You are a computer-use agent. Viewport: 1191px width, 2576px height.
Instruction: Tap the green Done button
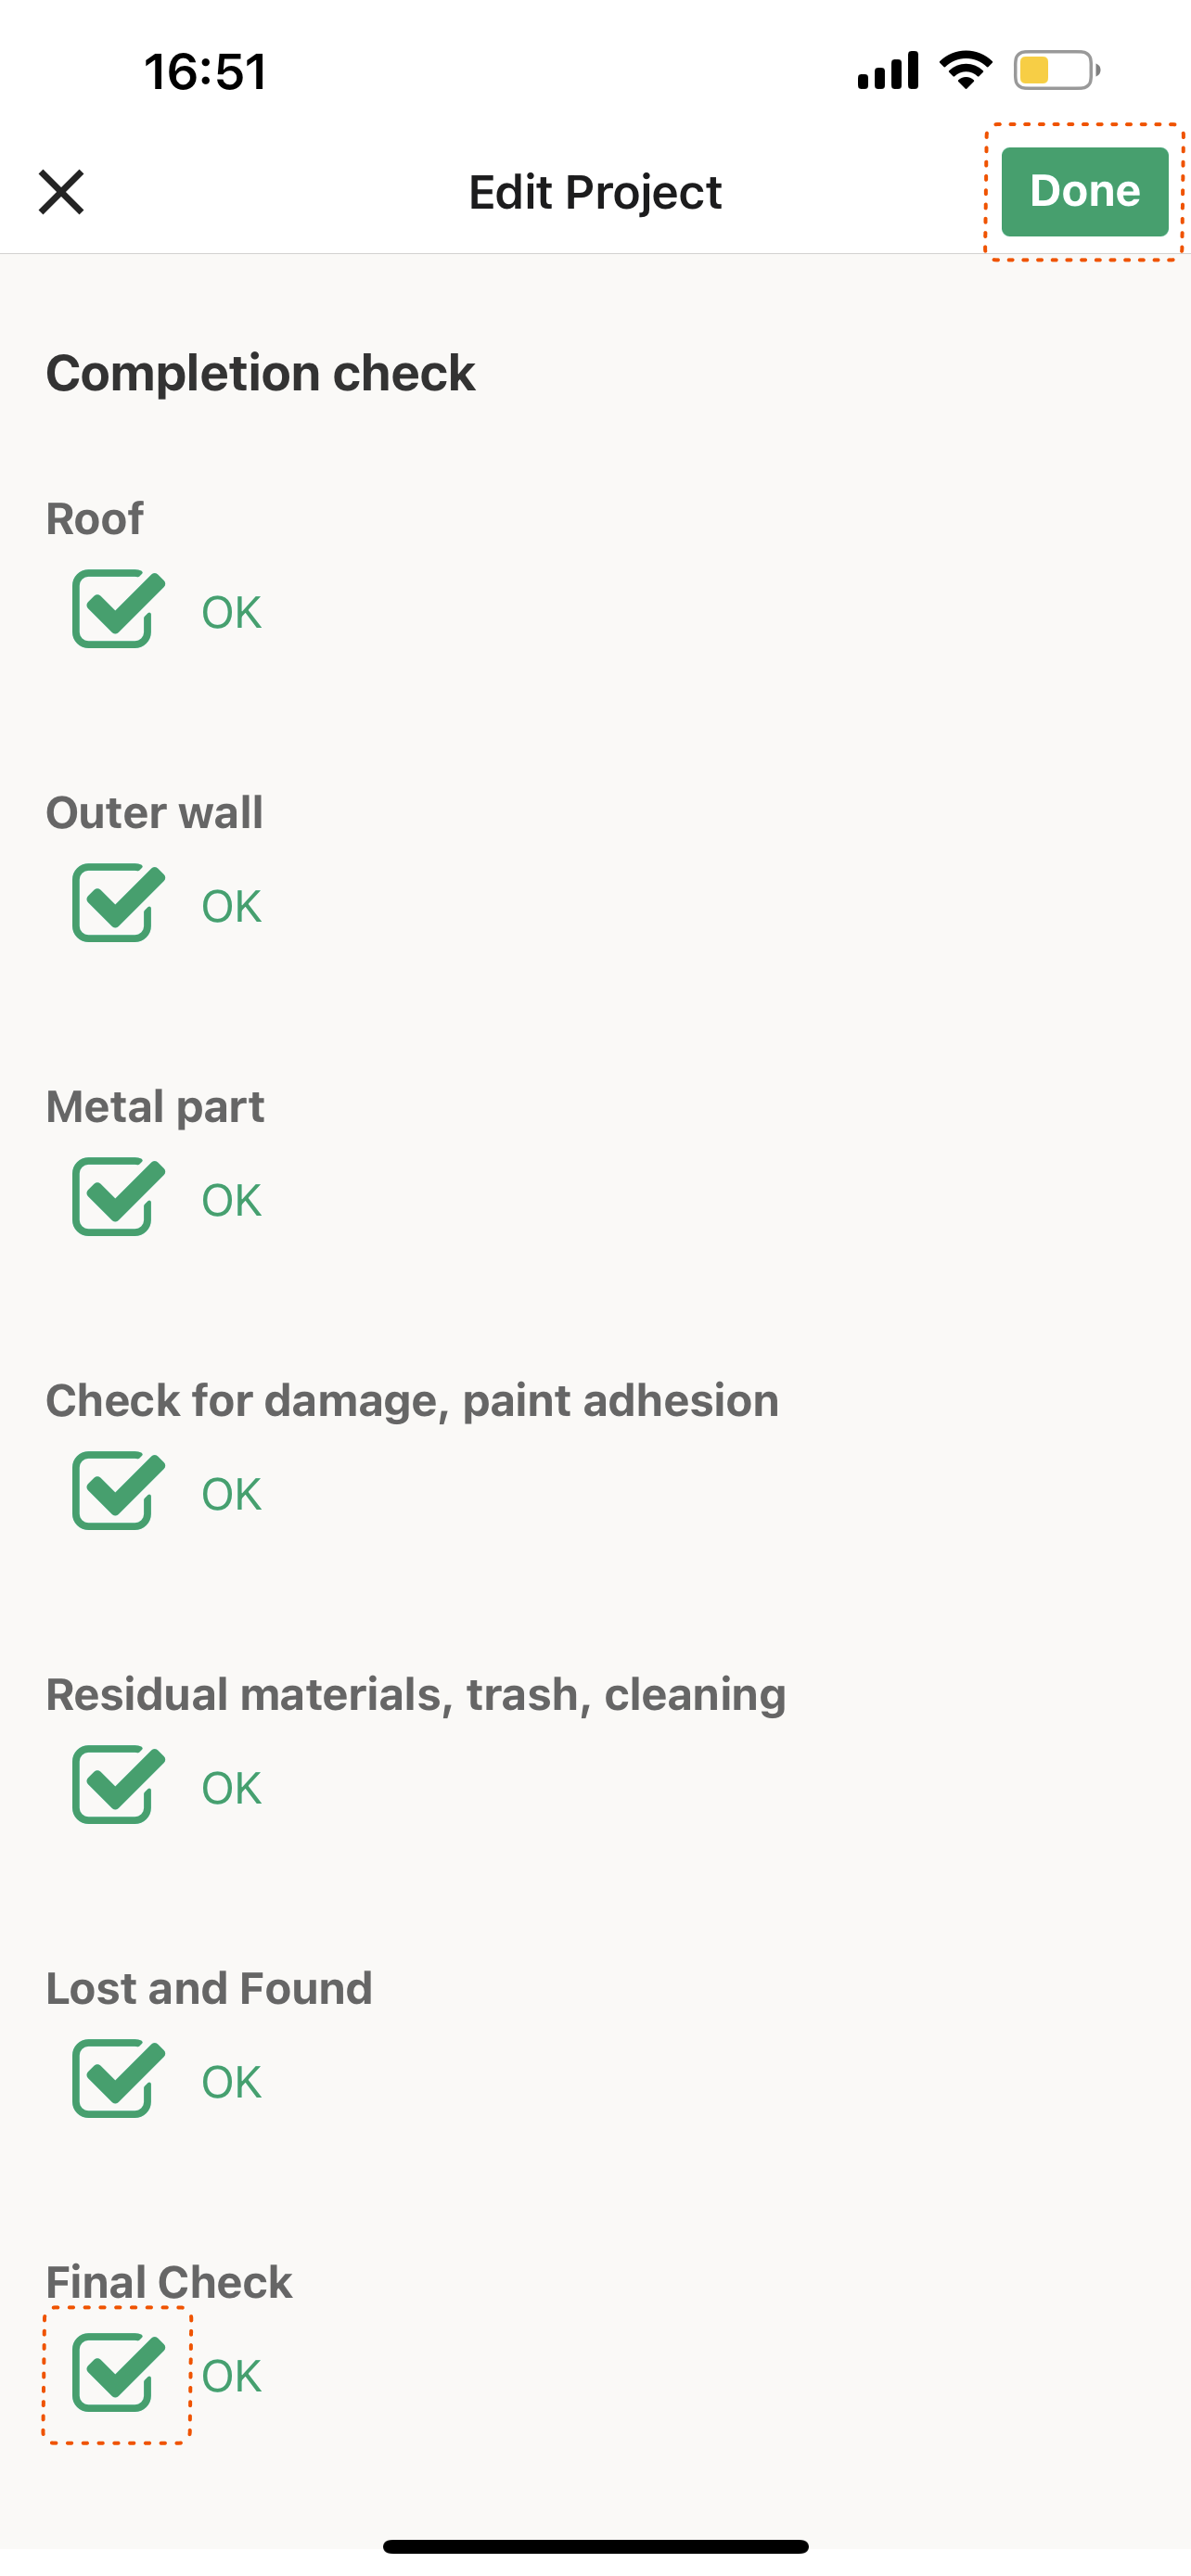tap(1084, 192)
